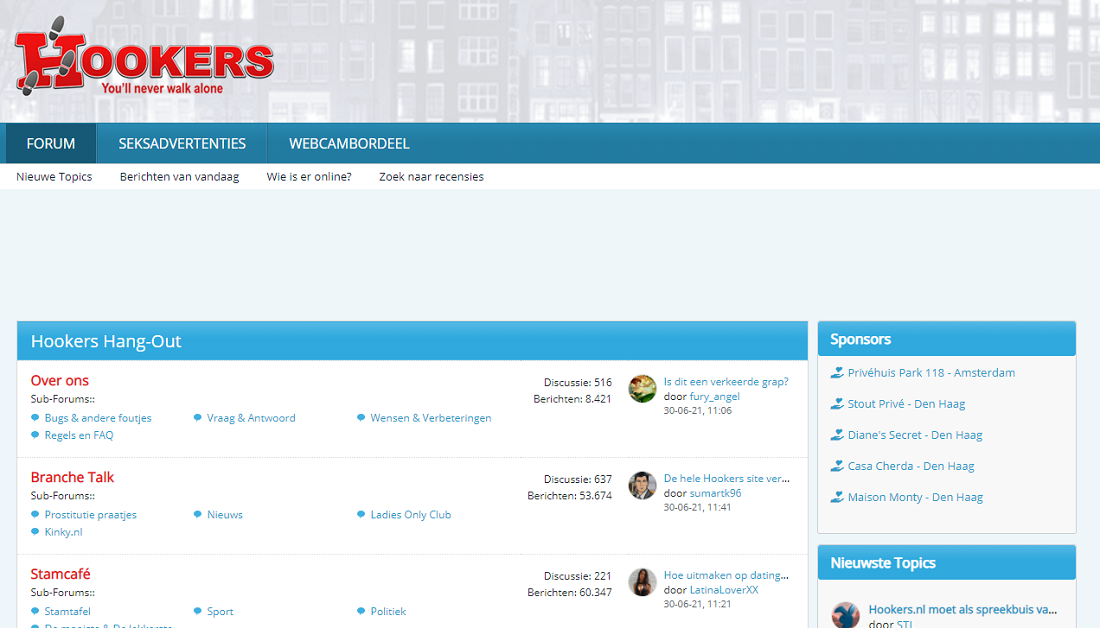Screen dimensions: 1100x628
Task: Visit sponsor Diane's Secret - Den Haag
Action: tap(915, 435)
